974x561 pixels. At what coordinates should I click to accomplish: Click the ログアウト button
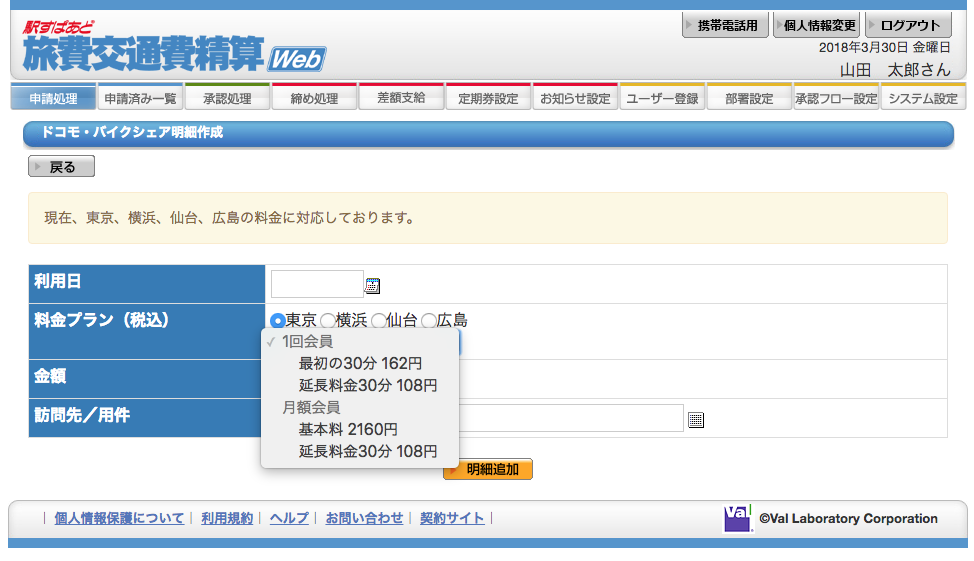(x=908, y=25)
